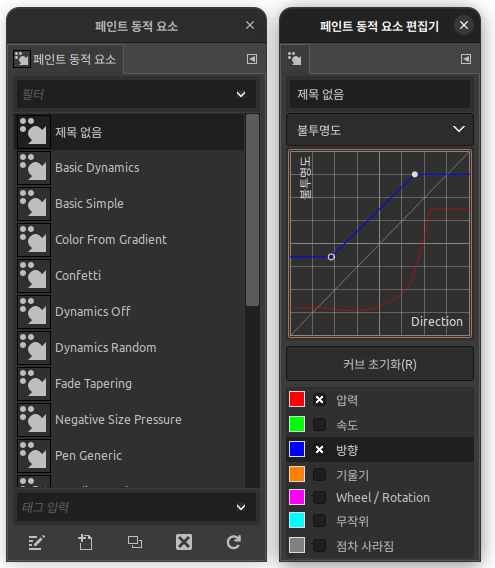Switch to the 페인트 동적 요소 dock tab

tap(65, 59)
